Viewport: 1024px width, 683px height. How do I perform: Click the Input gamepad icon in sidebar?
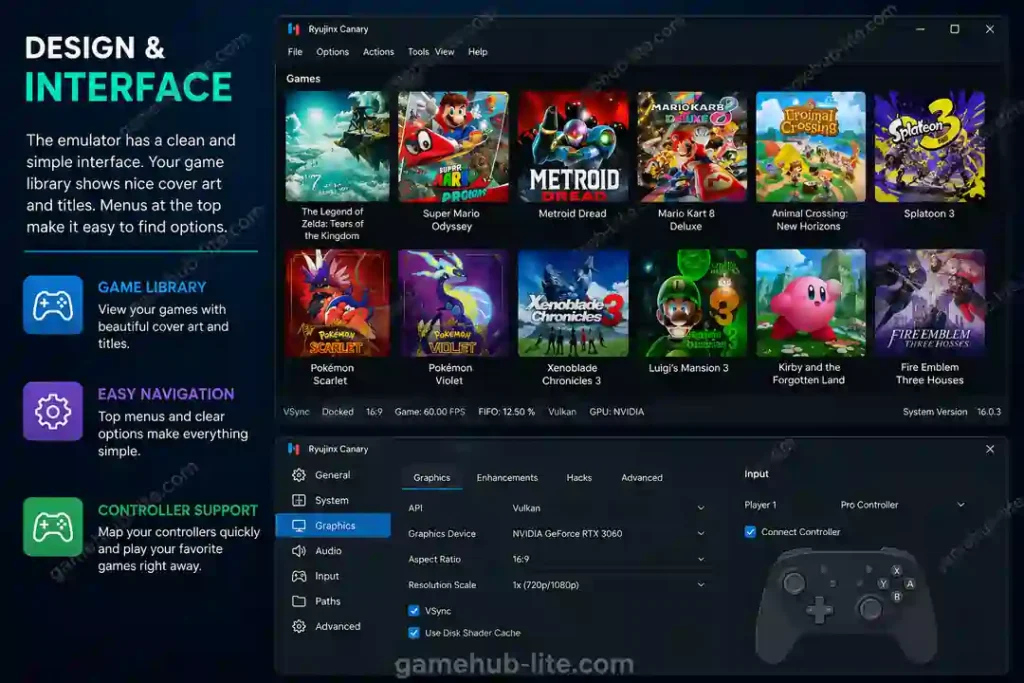[299, 576]
